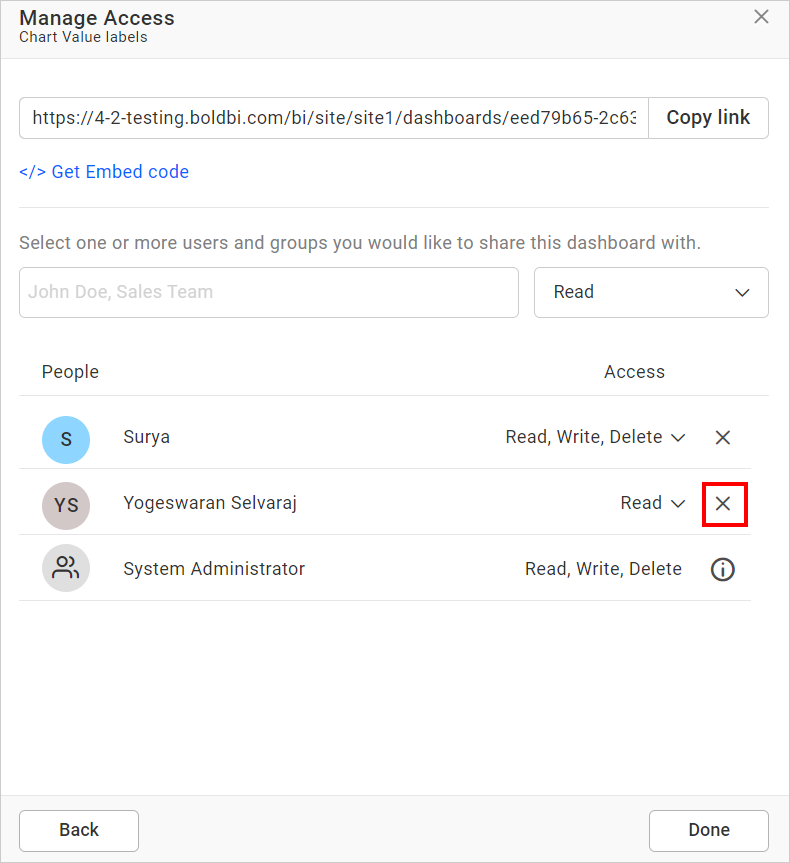Close the Manage Access dialog

coord(761,17)
